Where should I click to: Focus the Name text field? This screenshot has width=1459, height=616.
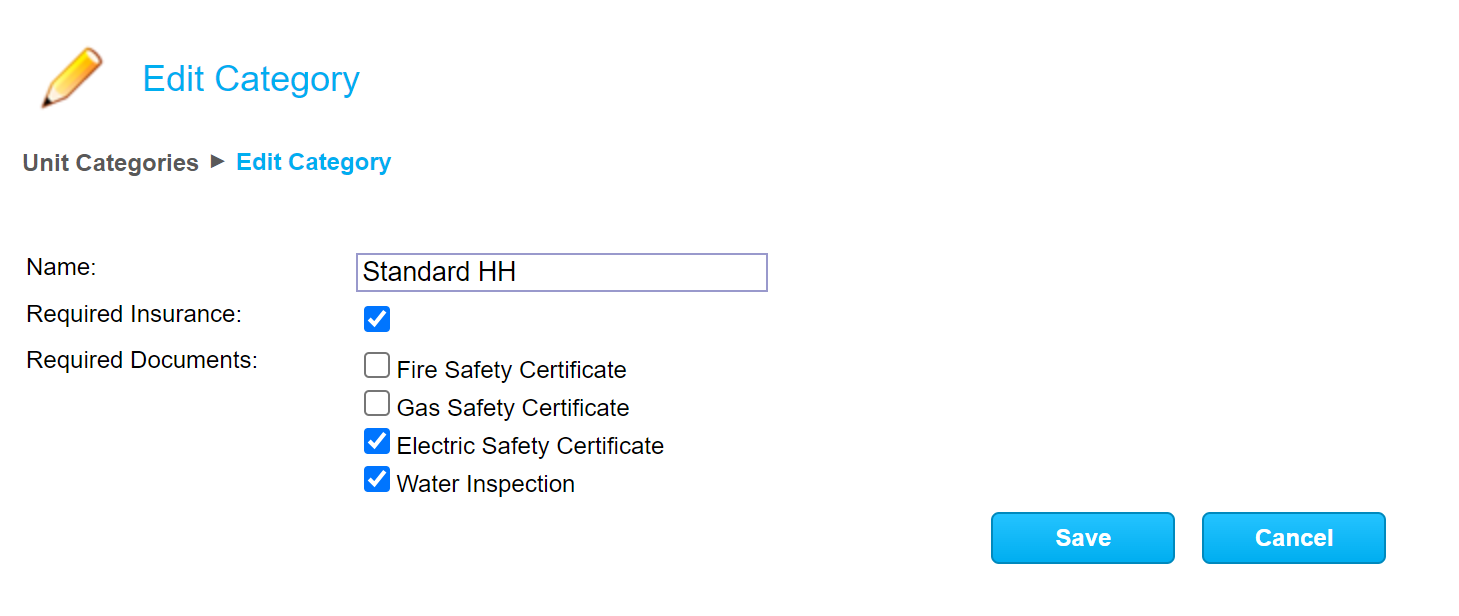(x=561, y=272)
